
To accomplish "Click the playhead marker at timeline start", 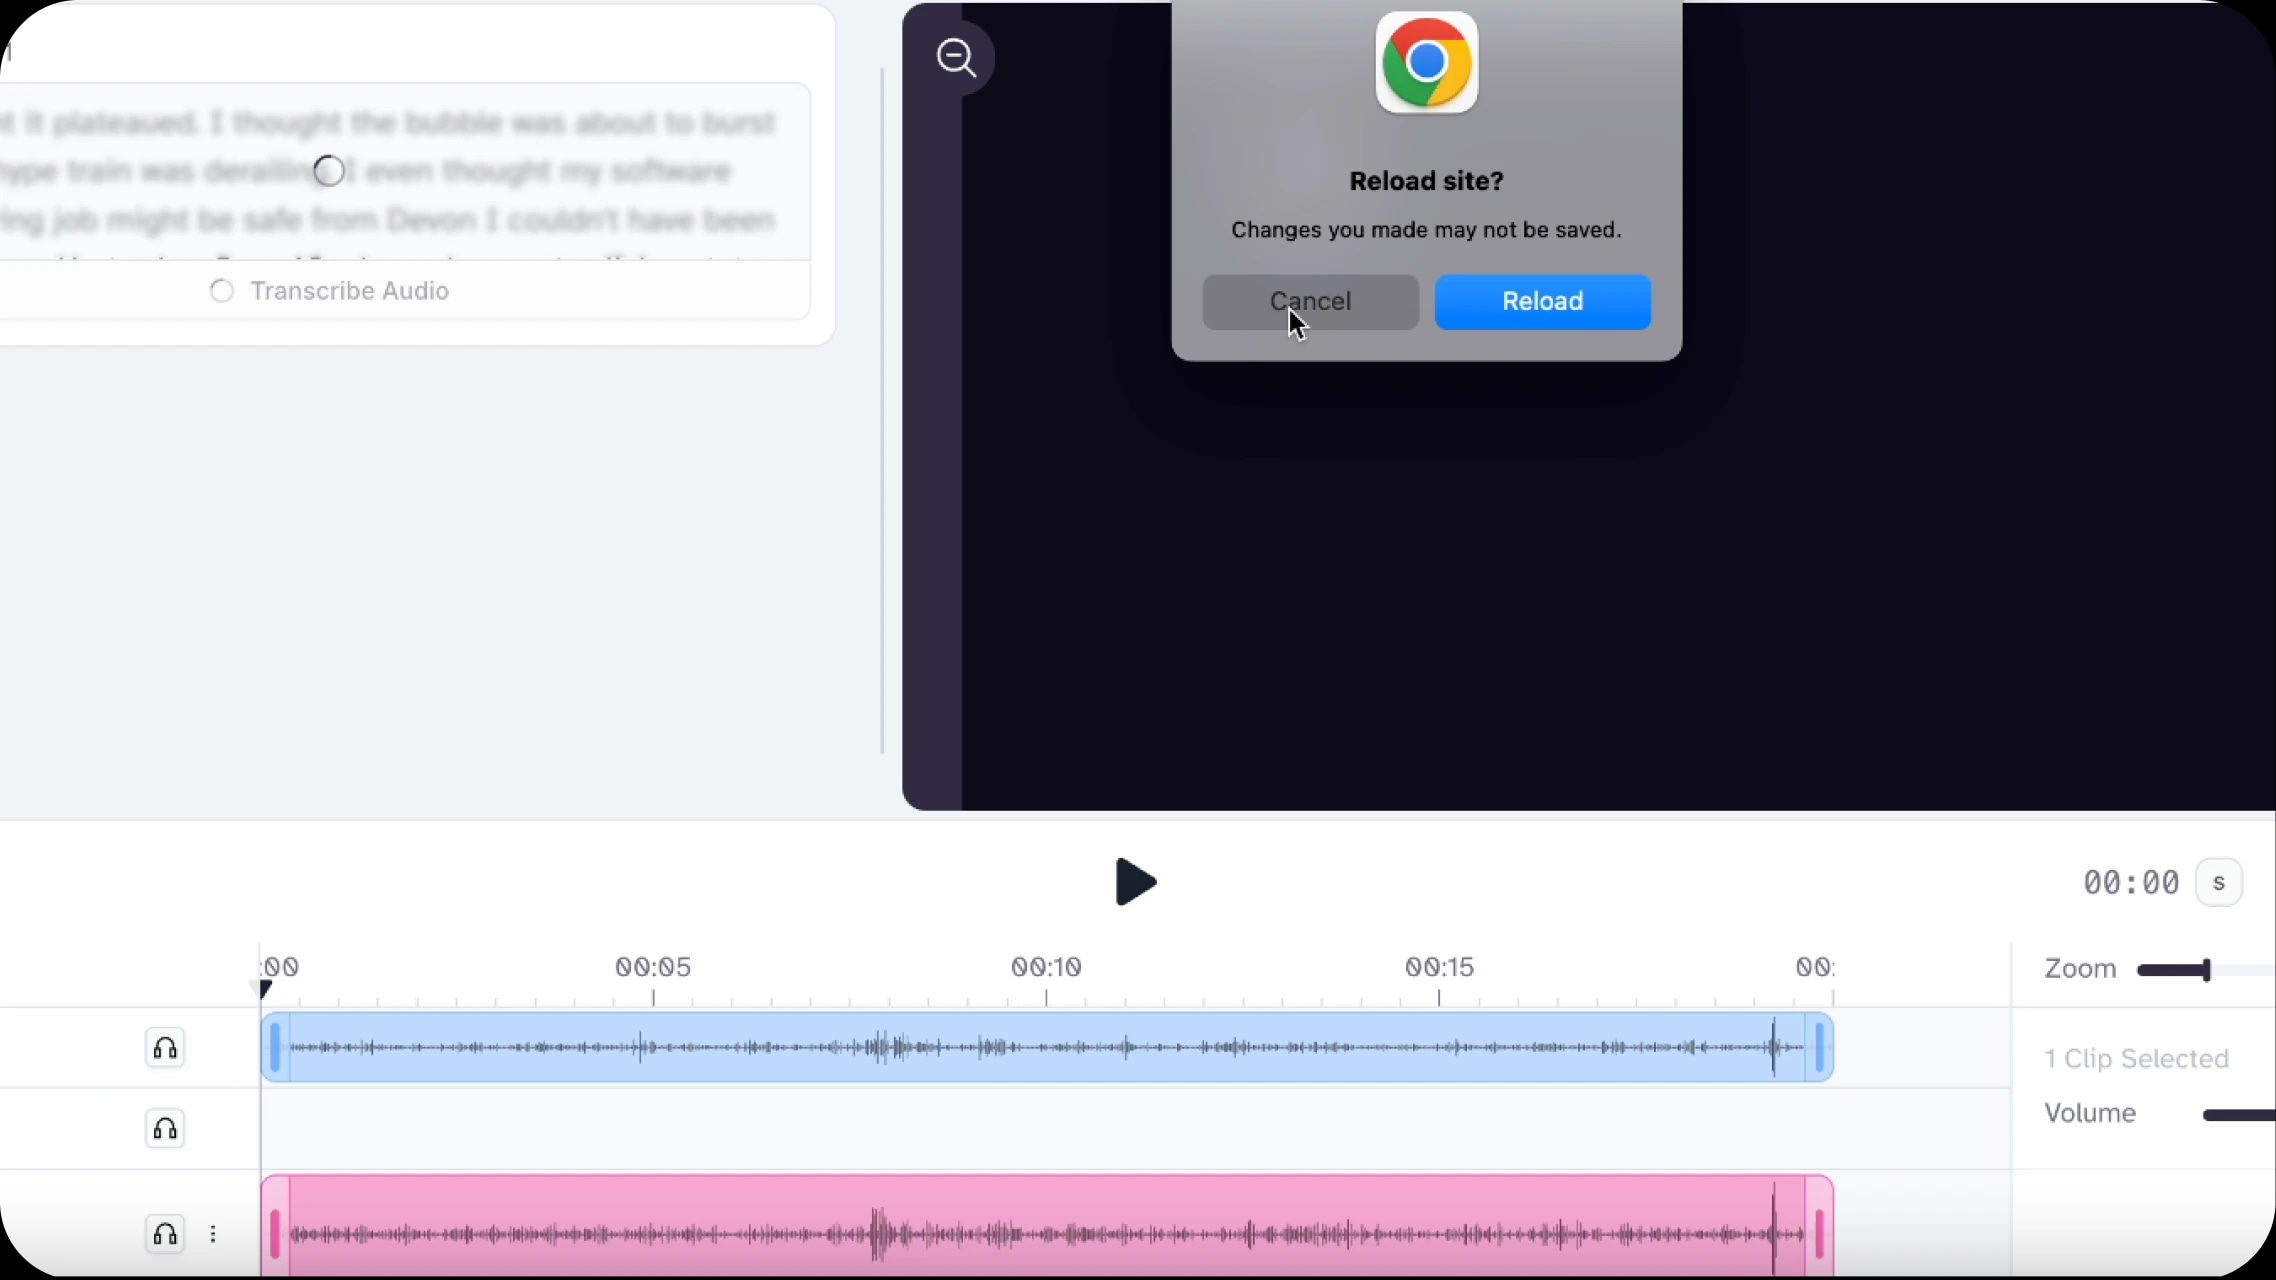I will click(265, 989).
